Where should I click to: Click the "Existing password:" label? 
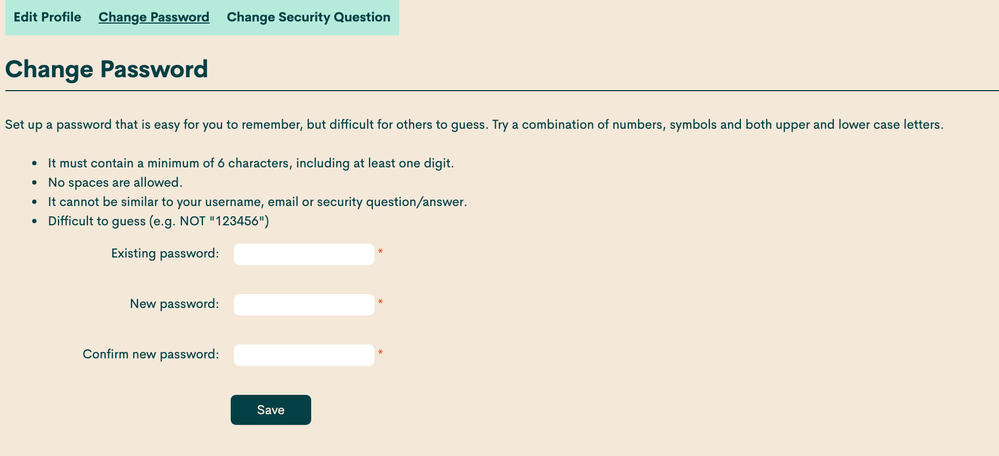pos(165,254)
